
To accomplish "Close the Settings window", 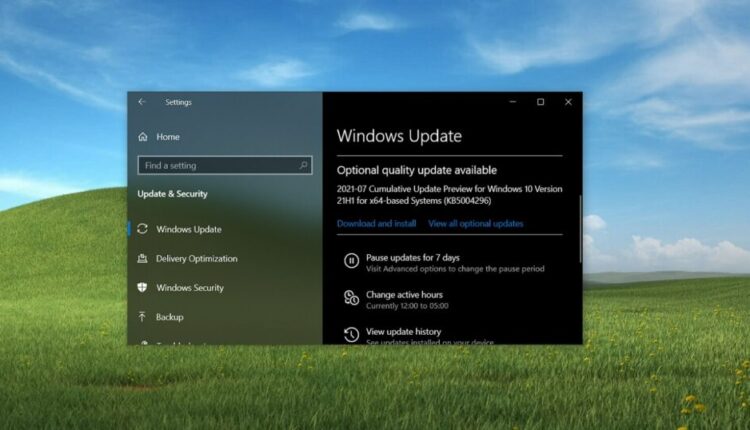I will [568, 102].
